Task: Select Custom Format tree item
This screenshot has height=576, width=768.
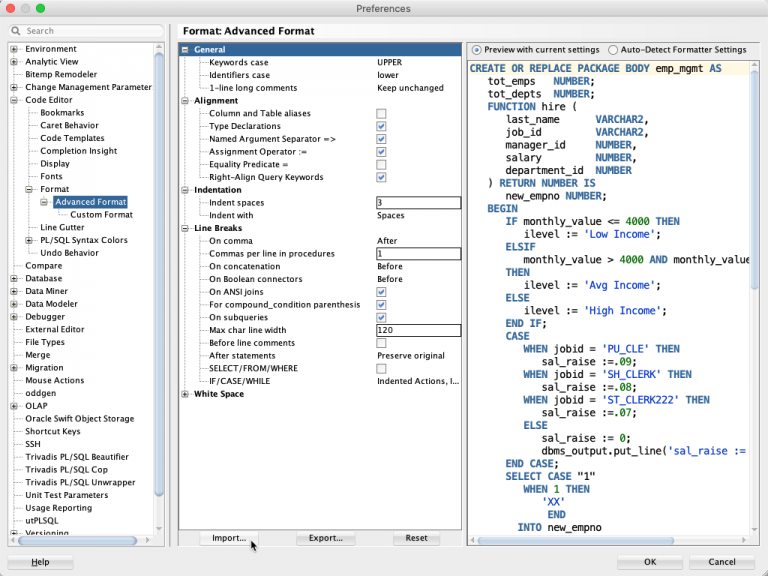Action: [101, 215]
